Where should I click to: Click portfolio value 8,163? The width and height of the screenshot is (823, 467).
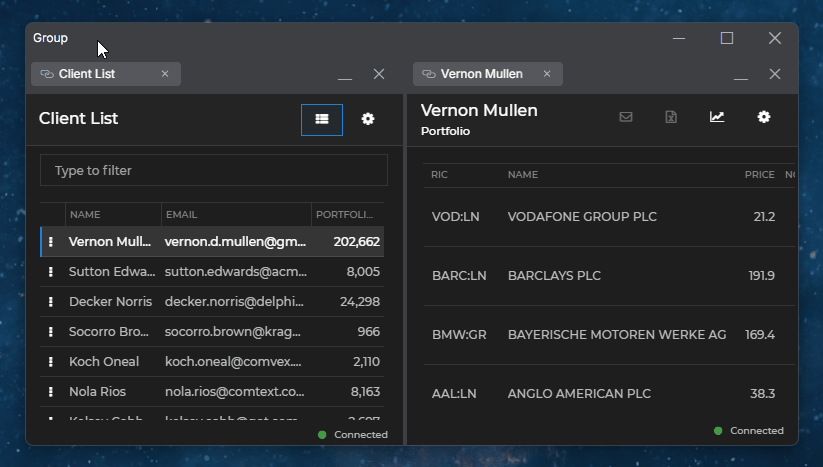(x=365, y=391)
